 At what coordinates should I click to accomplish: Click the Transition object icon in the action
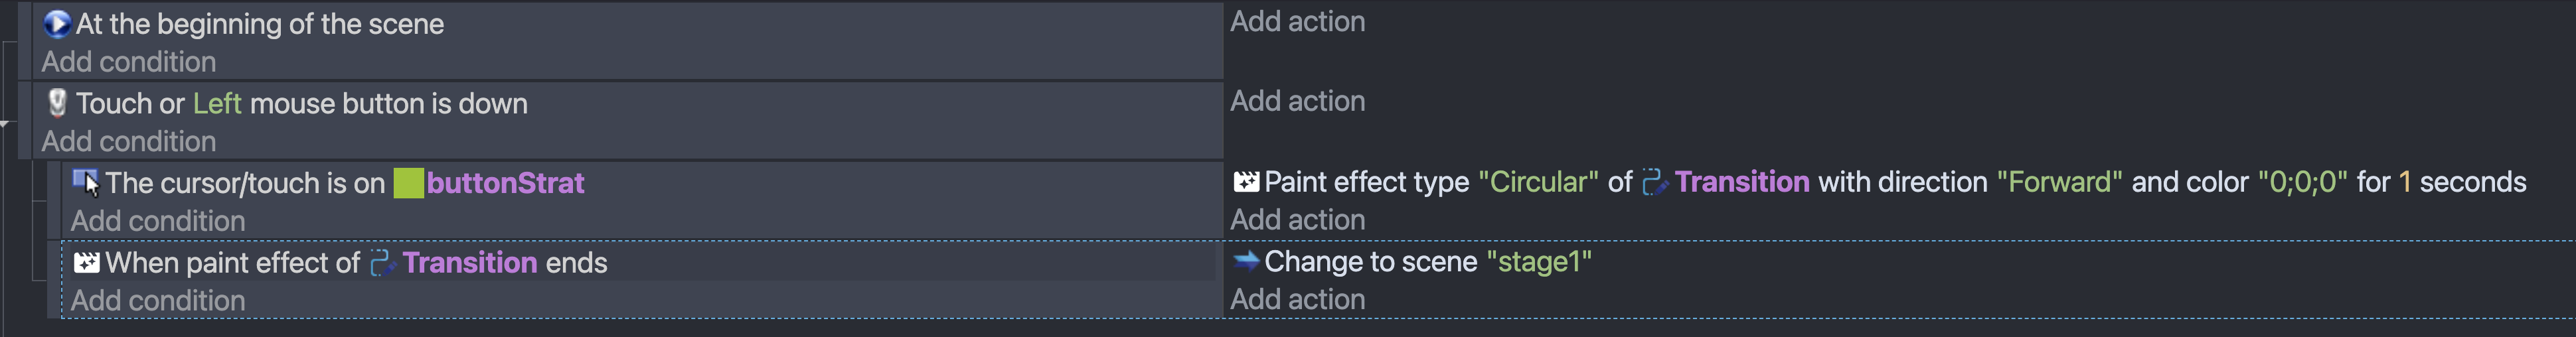click(x=1655, y=182)
